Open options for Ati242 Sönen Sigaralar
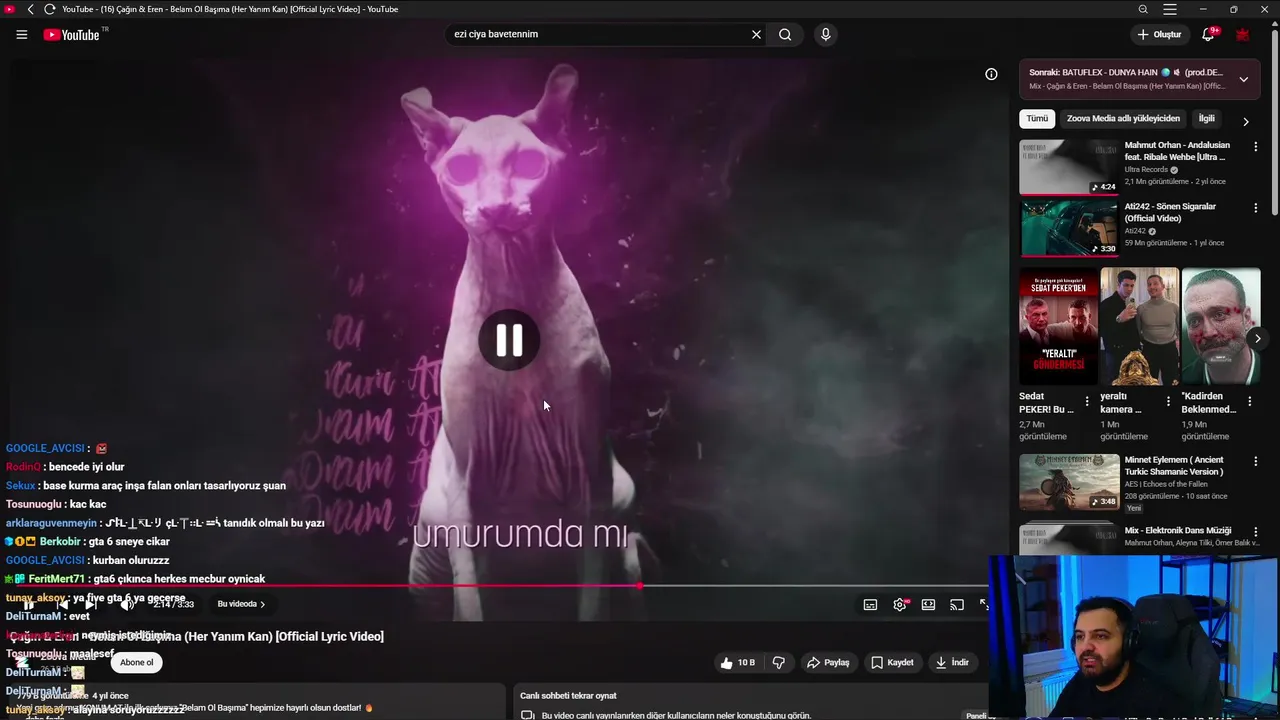 click(x=1255, y=208)
